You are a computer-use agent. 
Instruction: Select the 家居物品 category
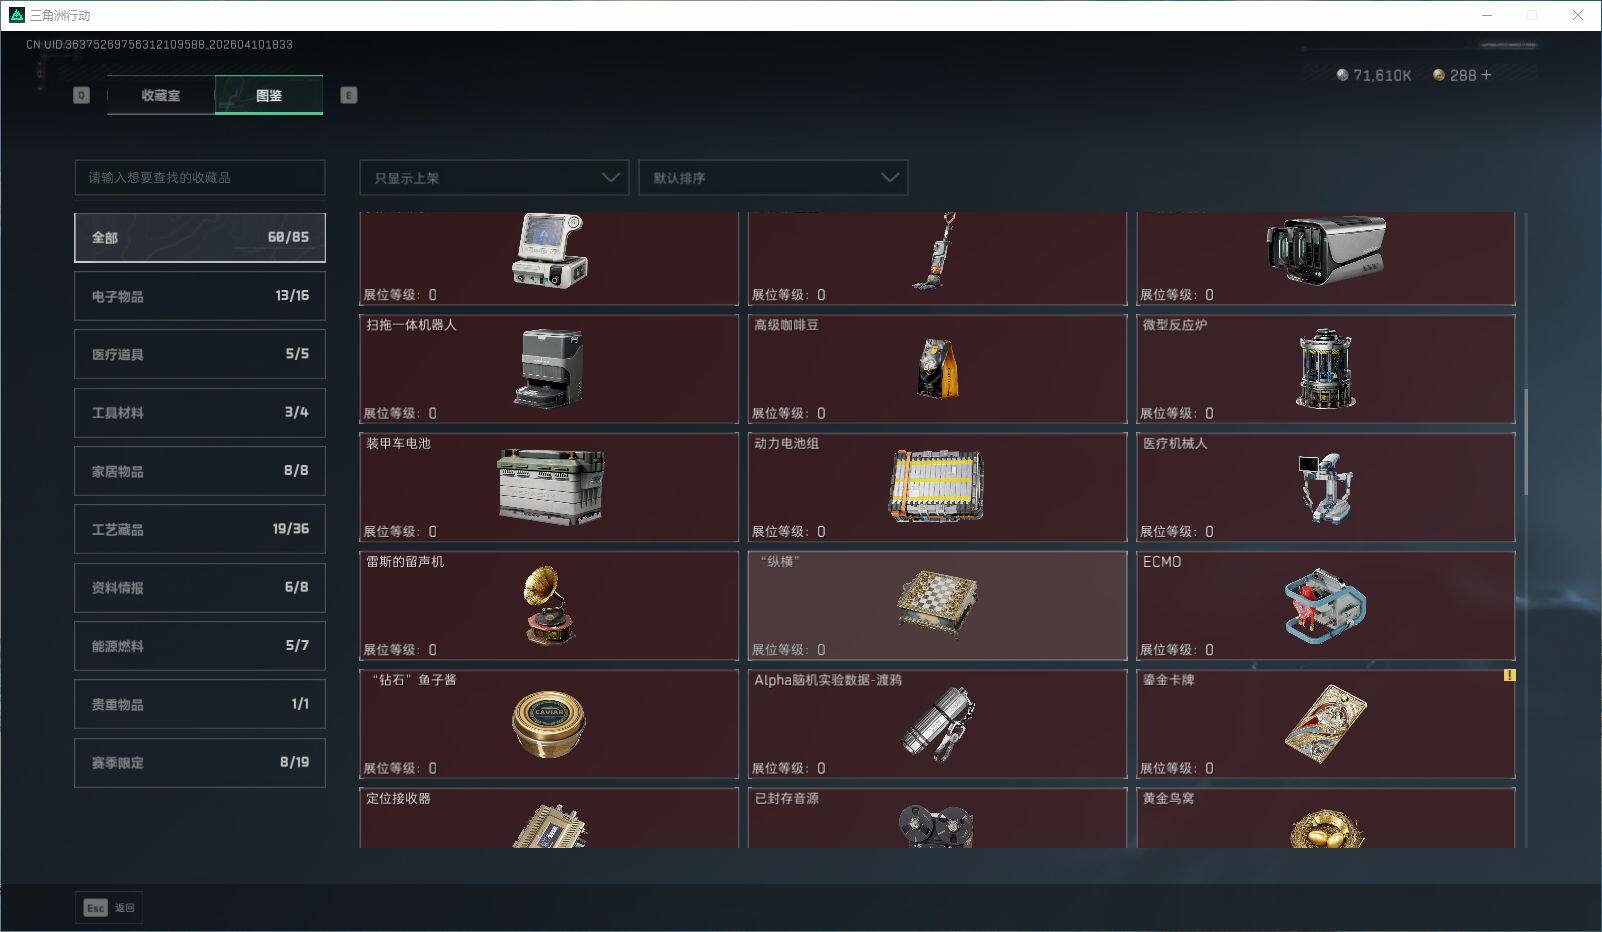tap(200, 471)
